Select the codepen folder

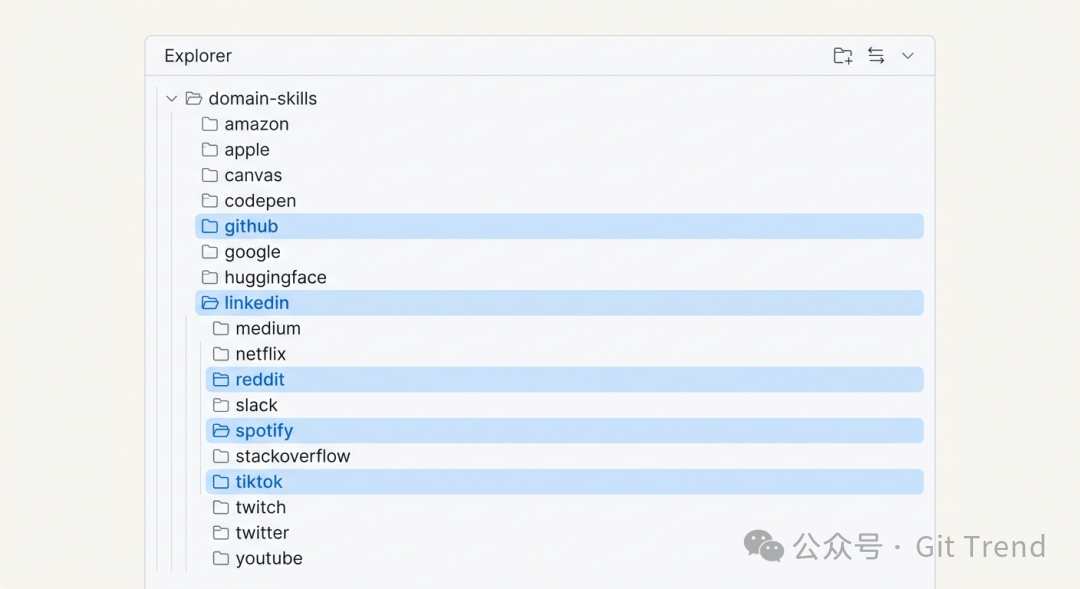pyautogui.click(x=266, y=200)
